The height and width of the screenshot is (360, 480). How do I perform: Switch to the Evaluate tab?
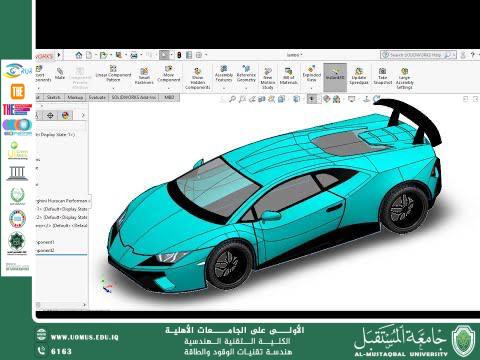point(97,97)
